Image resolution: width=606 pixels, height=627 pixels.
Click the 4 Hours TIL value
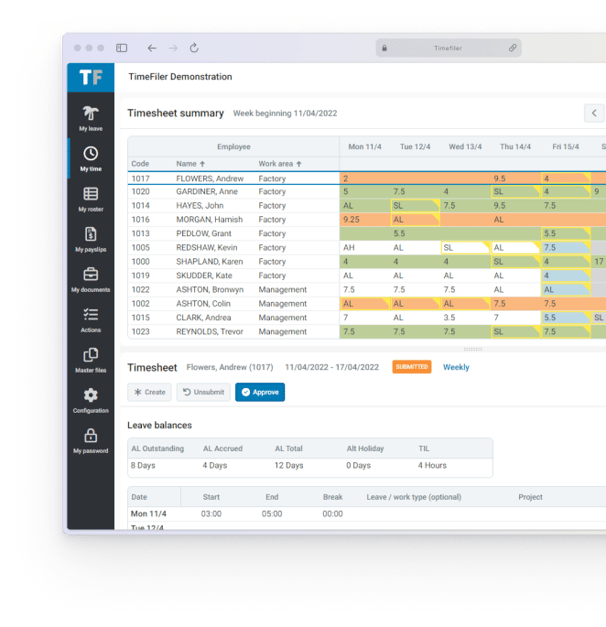pos(432,465)
